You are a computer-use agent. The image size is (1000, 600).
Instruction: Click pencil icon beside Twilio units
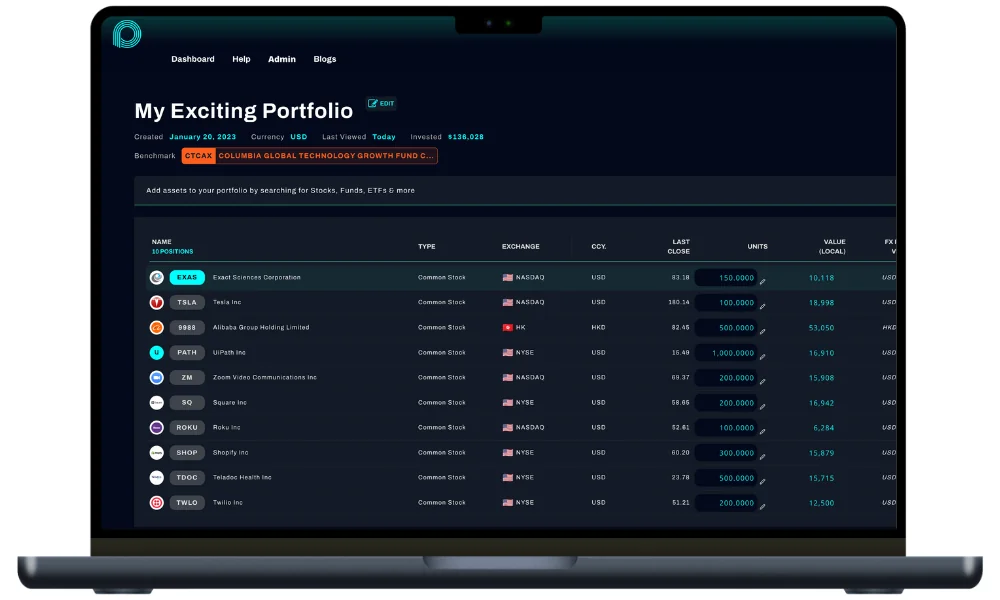pos(762,506)
